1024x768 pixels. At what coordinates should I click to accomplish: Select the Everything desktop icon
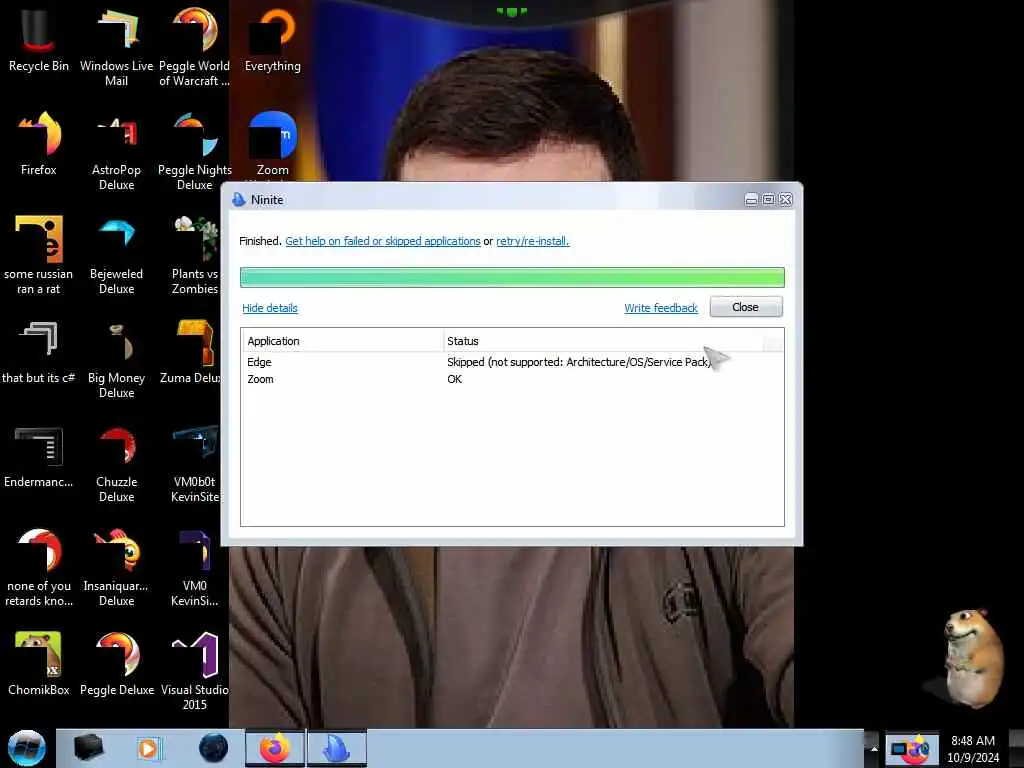pos(272,38)
